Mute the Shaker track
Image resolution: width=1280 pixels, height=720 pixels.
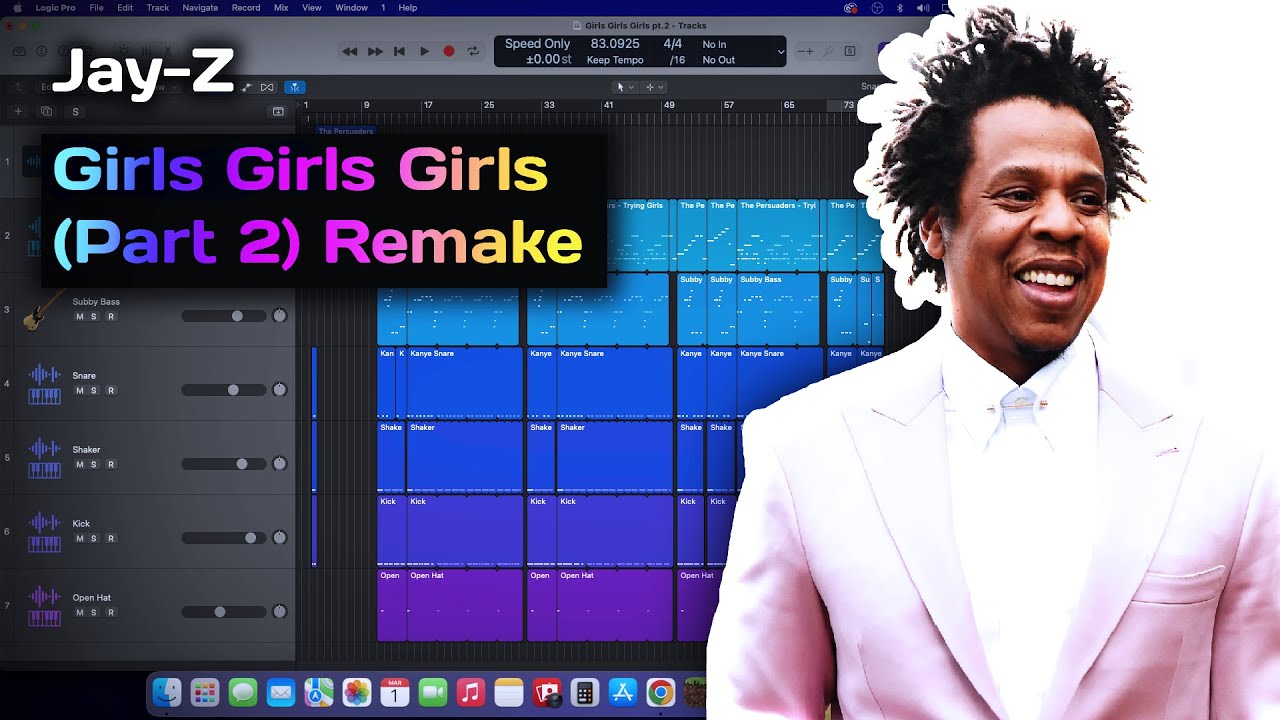pyautogui.click(x=80, y=465)
